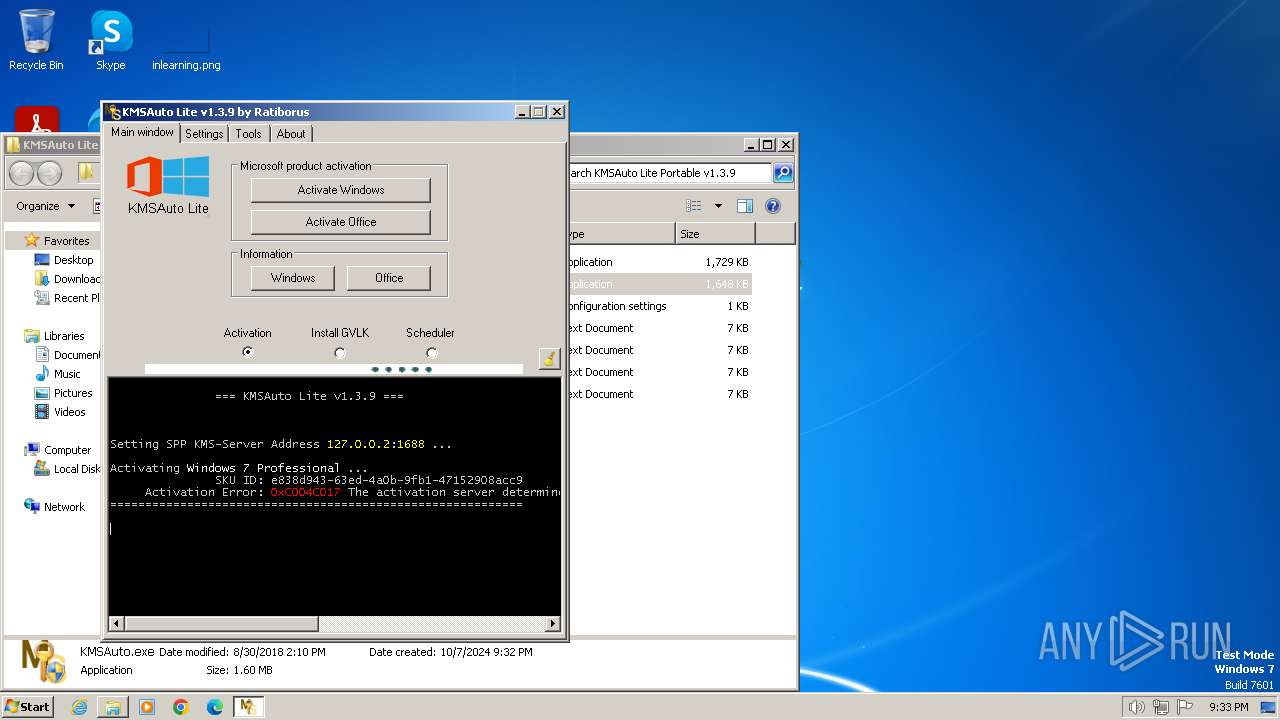1280x720 pixels.
Task: Select Music library in sidebar
Action: coord(57,374)
